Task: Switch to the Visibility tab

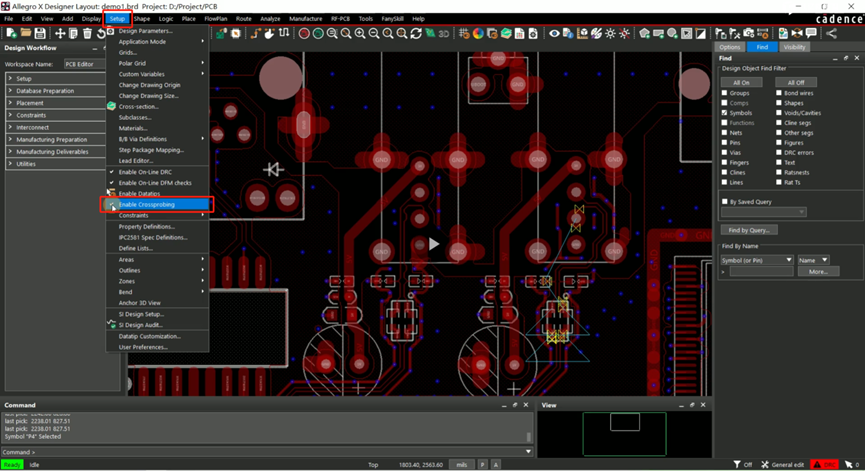Action: click(x=794, y=47)
